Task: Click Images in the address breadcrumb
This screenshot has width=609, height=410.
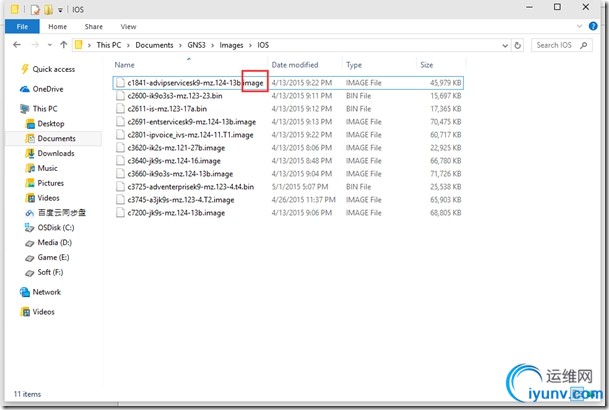Action: coord(231,45)
